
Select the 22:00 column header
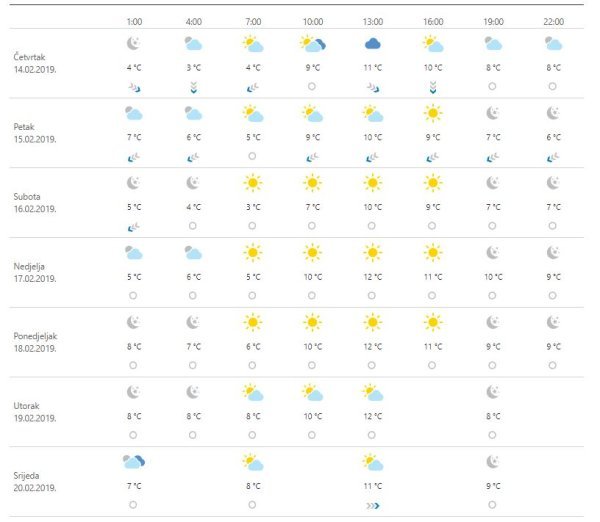coord(552,21)
